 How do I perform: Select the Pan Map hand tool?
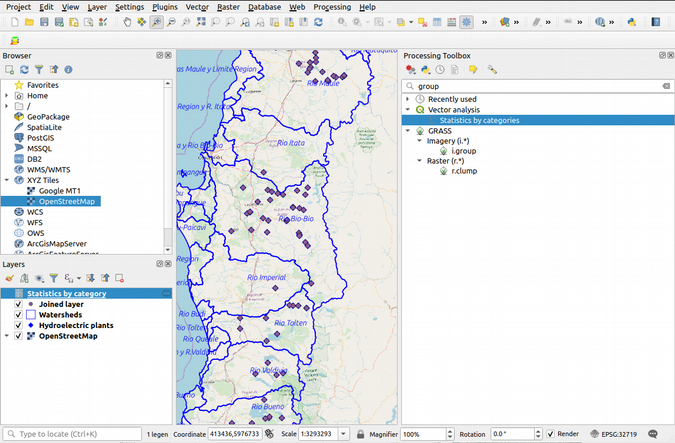(x=127, y=22)
